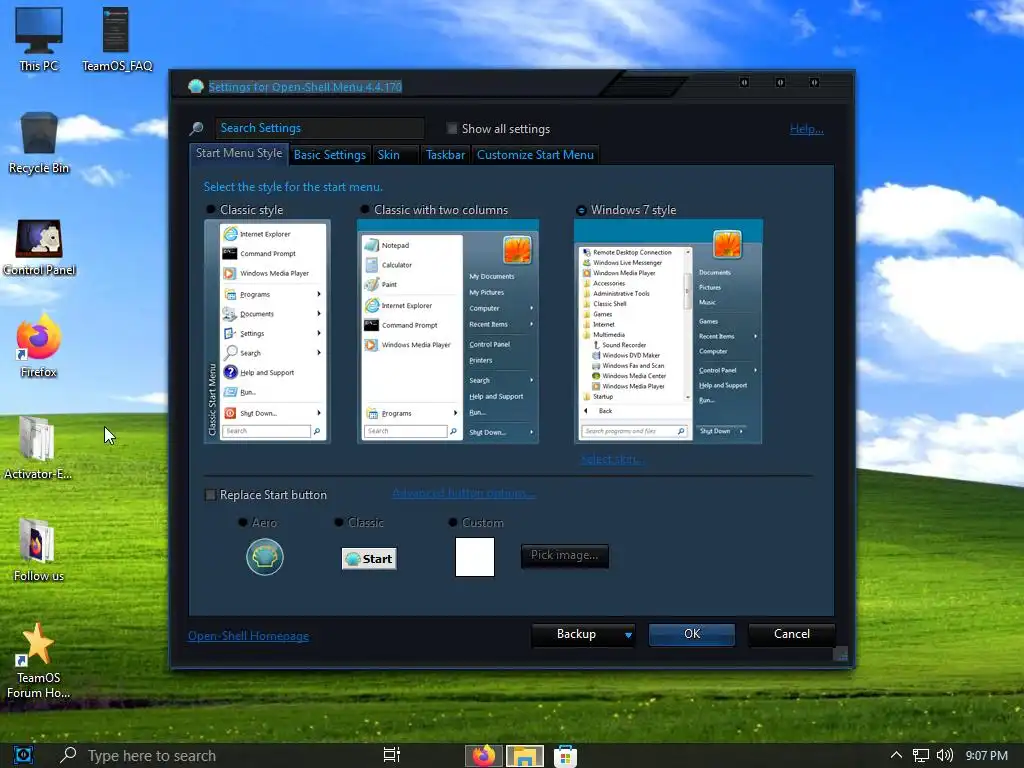Screen dimensions: 1024x768
Task: Click the 9:07 PM taskbar clock
Action: 986,756
